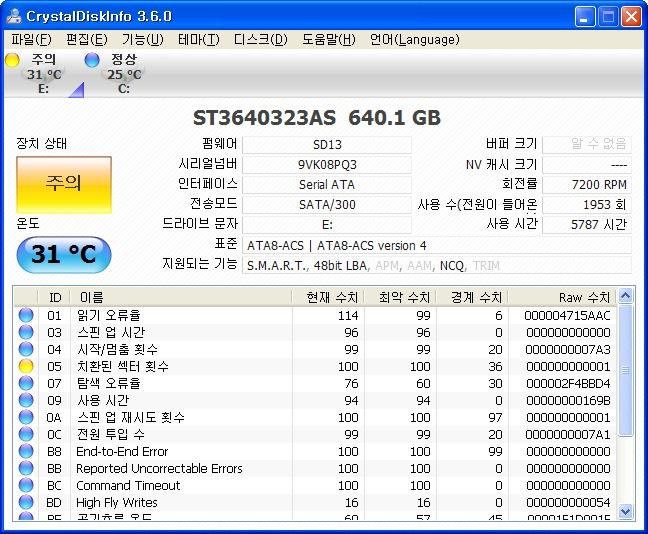This screenshot has width=648, height=534.
Task: Click the blue status icon for ID 01
Action: [x=26, y=315]
